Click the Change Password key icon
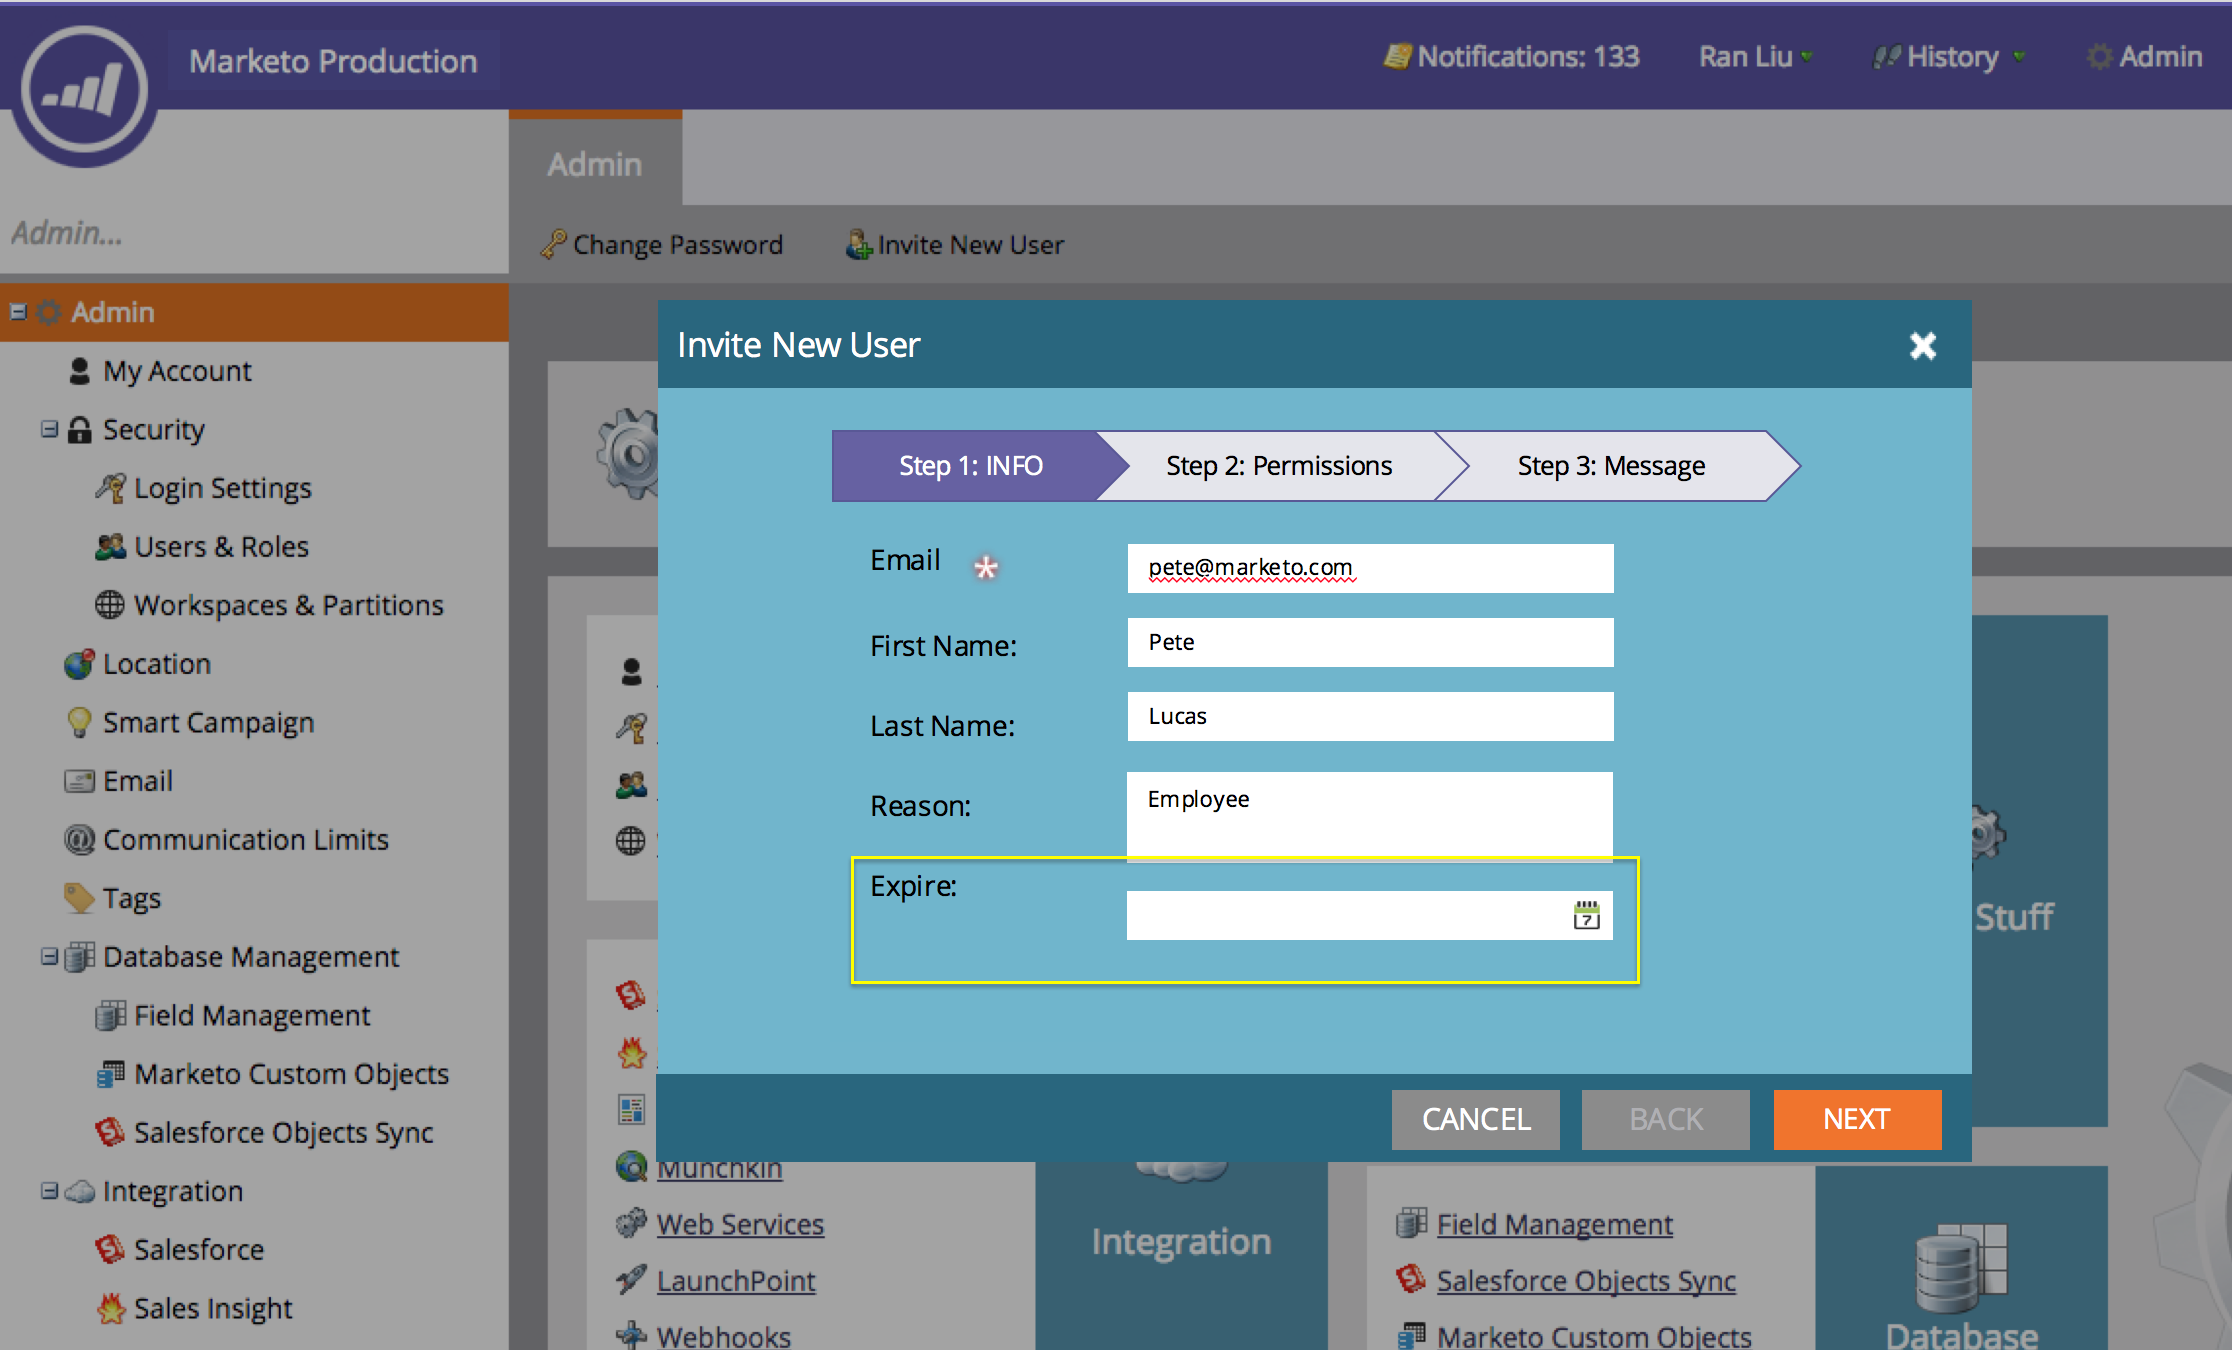Screen dimensions: 2232x1350 [x=553, y=245]
